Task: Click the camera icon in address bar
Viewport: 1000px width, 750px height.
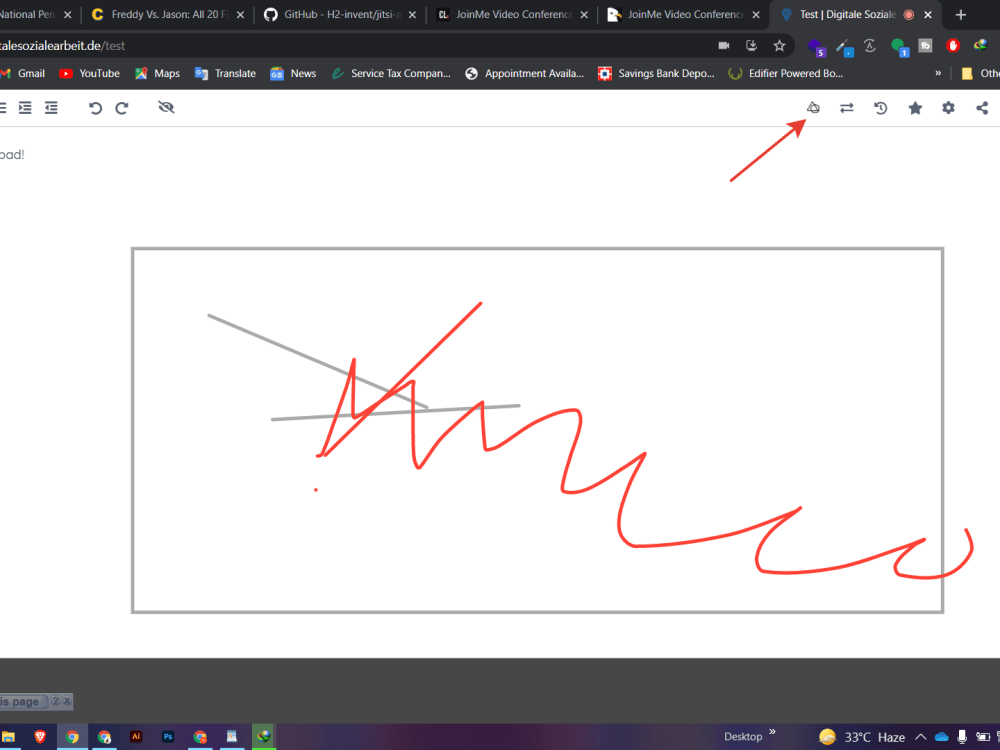Action: click(724, 45)
